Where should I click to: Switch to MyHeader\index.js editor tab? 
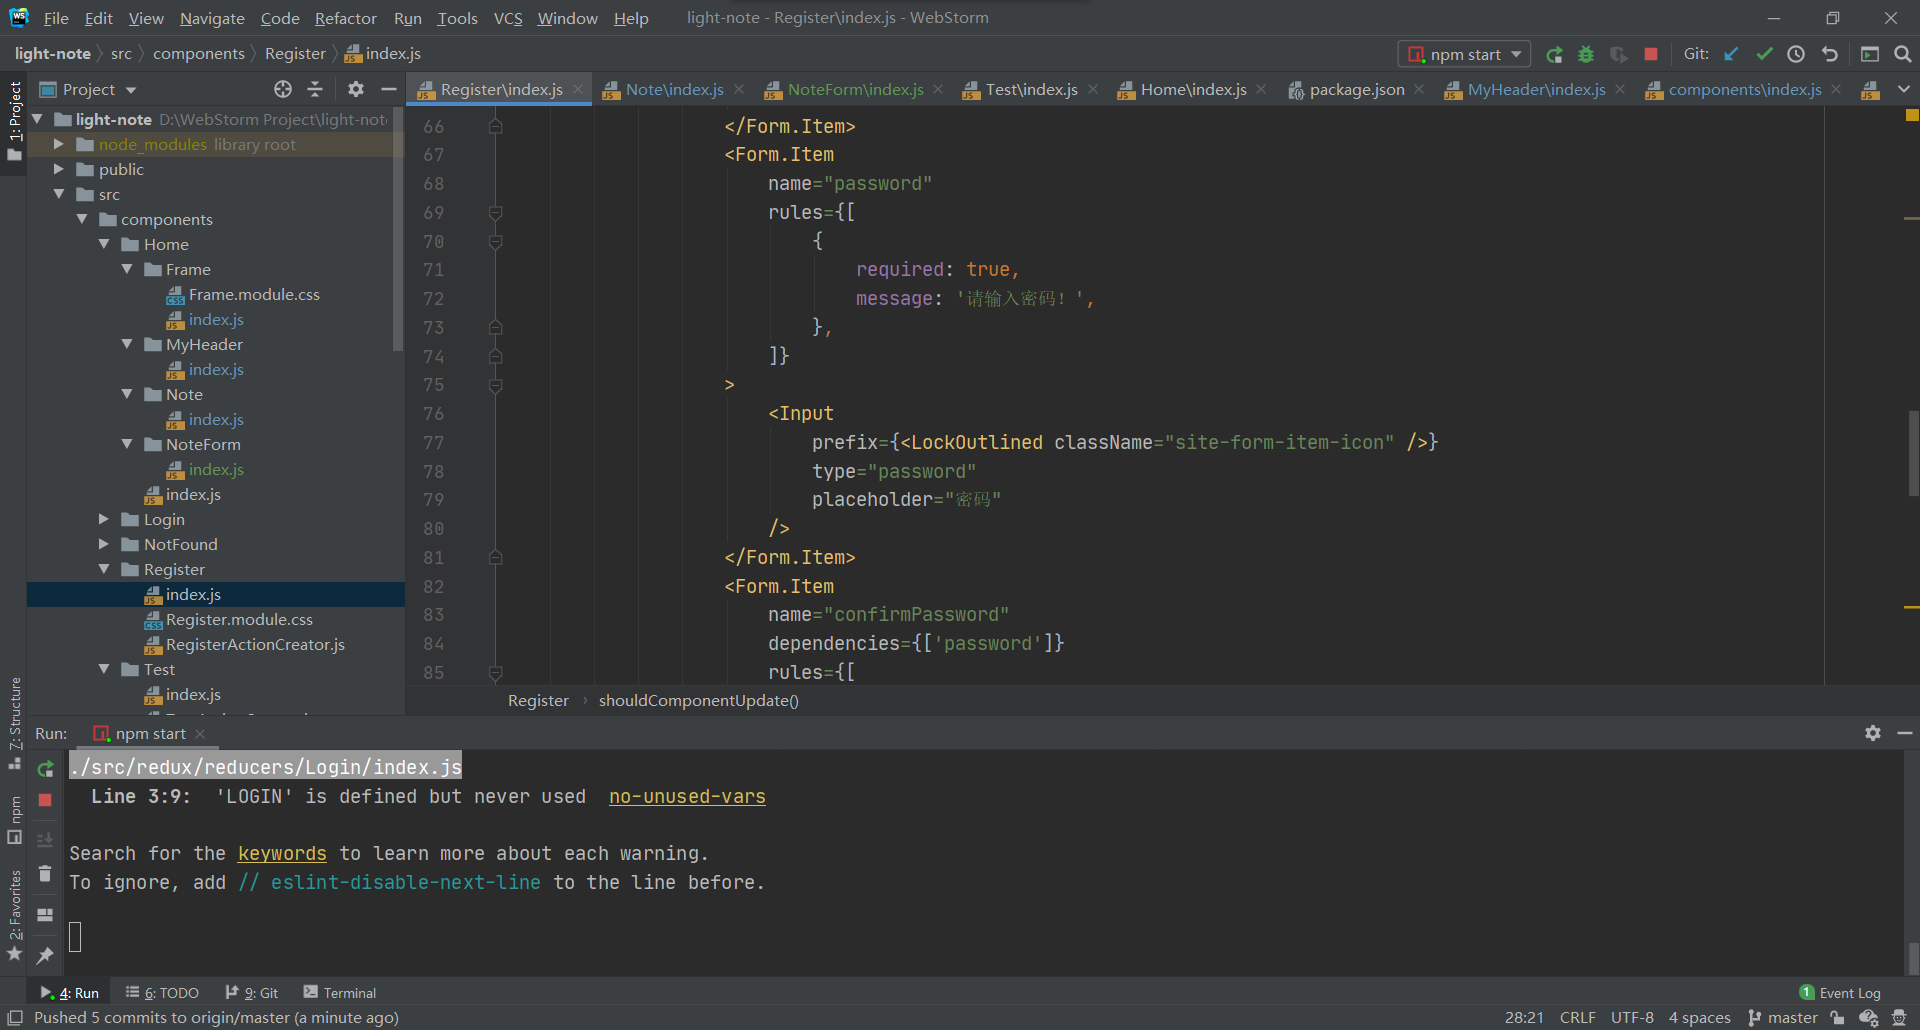(1536, 90)
